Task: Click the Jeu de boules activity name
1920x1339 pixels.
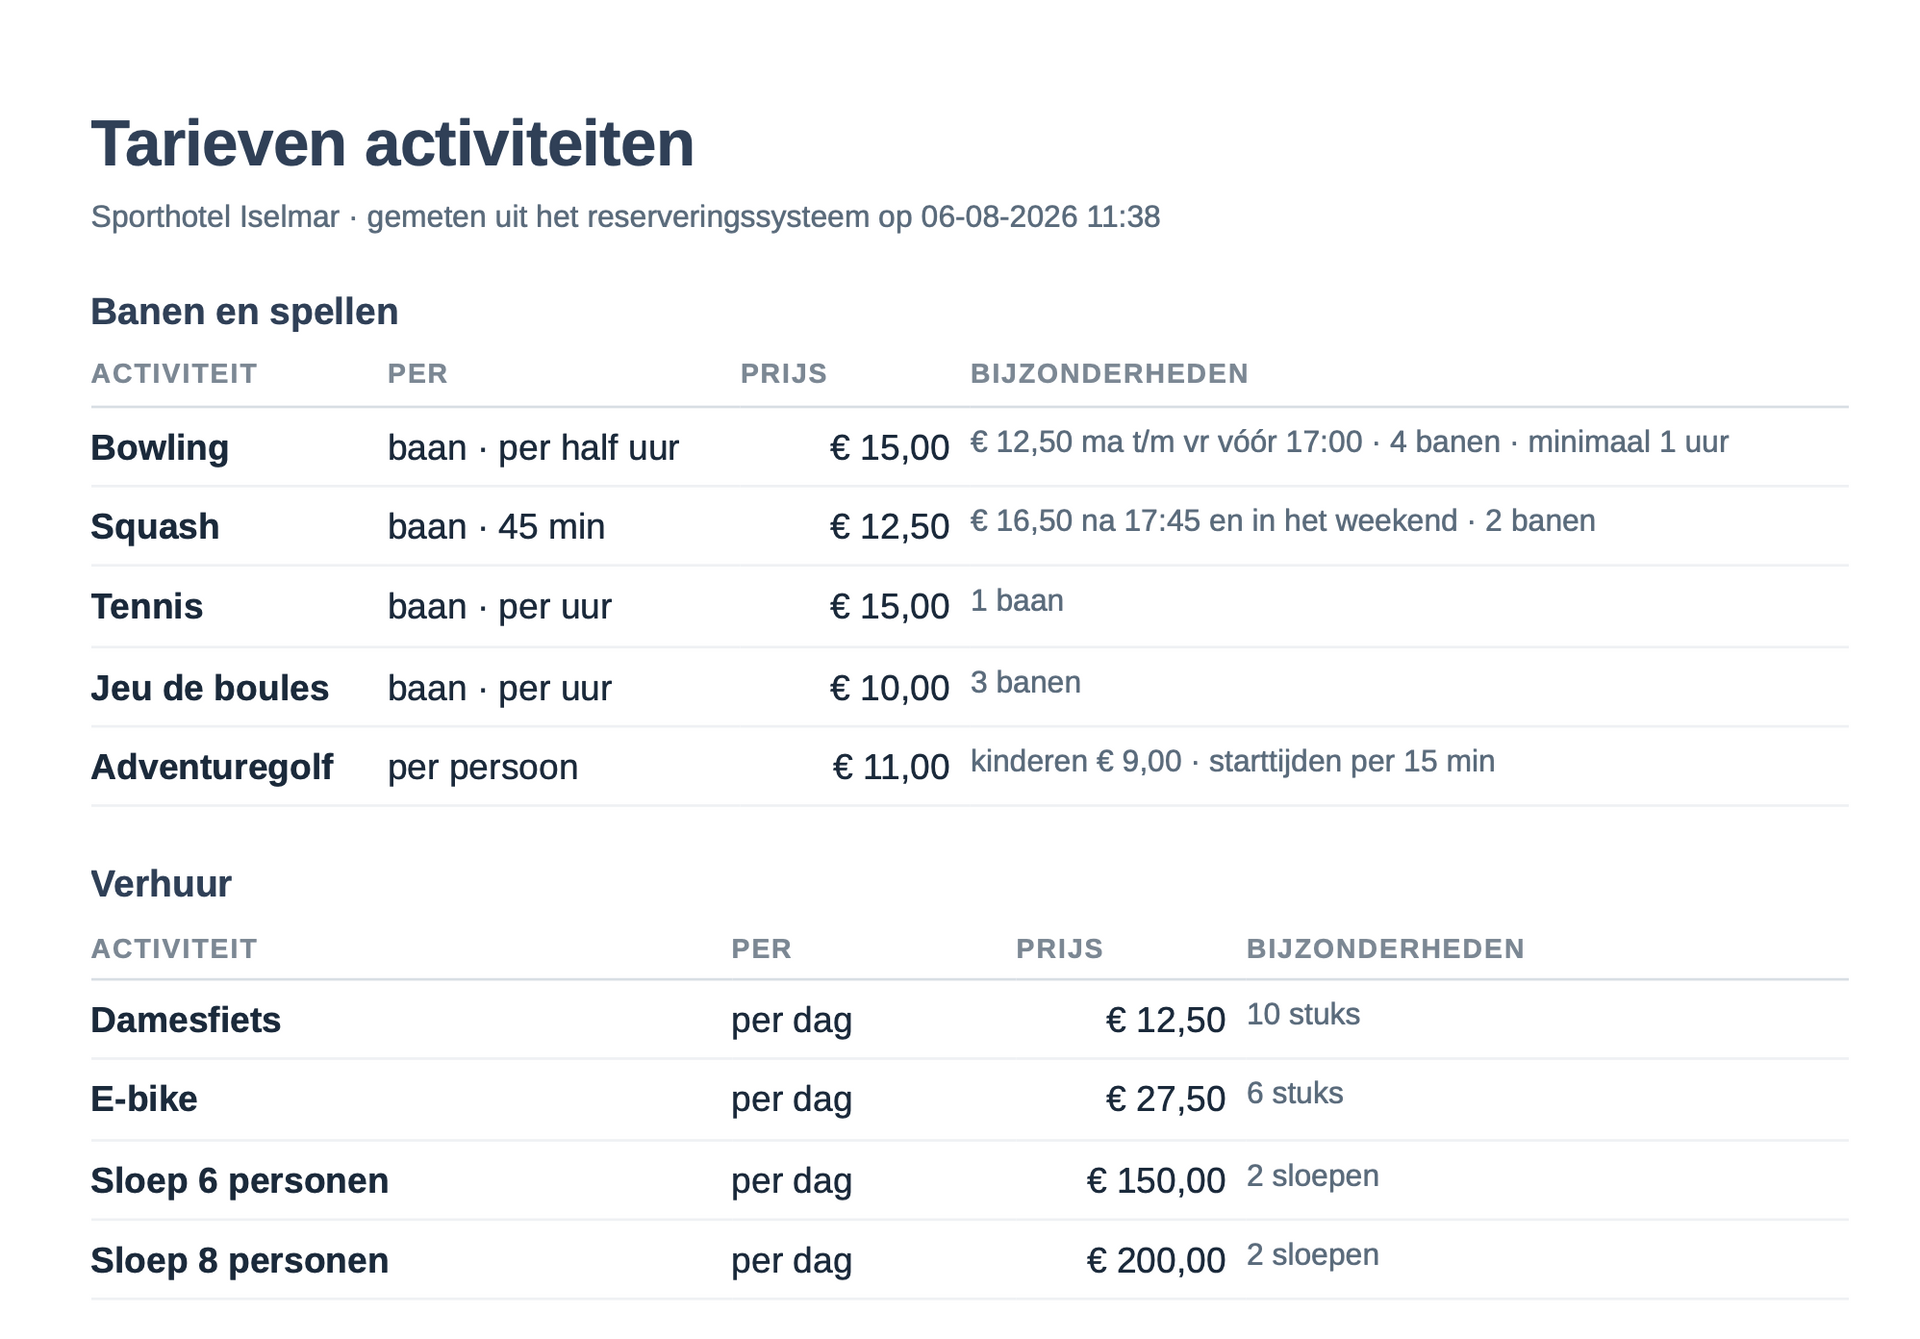Action: [210, 688]
